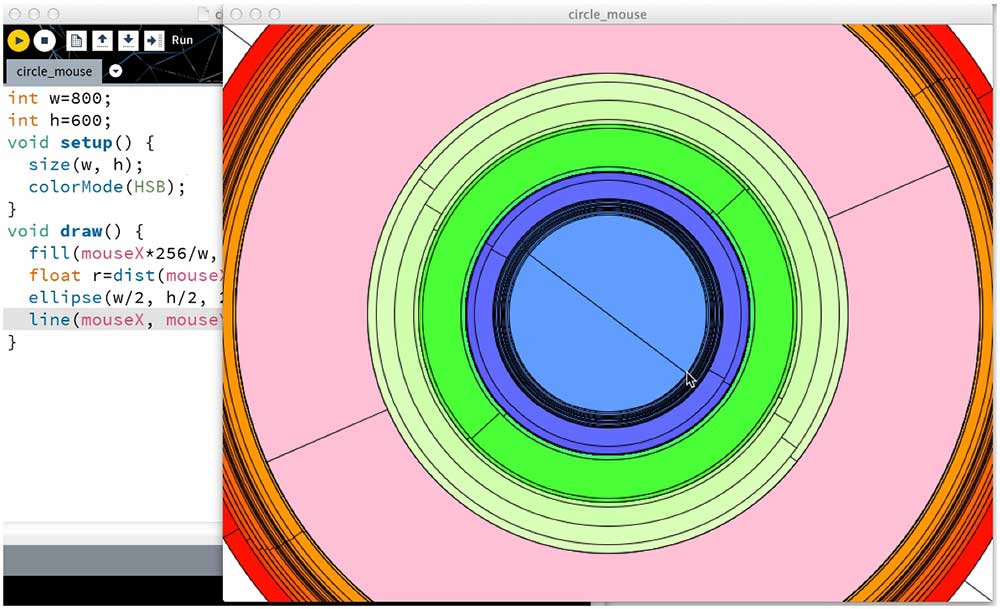The image size is (1000, 609).
Task: Click the 'ellipse(w/2, h/2' line
Action: (126, 298)
